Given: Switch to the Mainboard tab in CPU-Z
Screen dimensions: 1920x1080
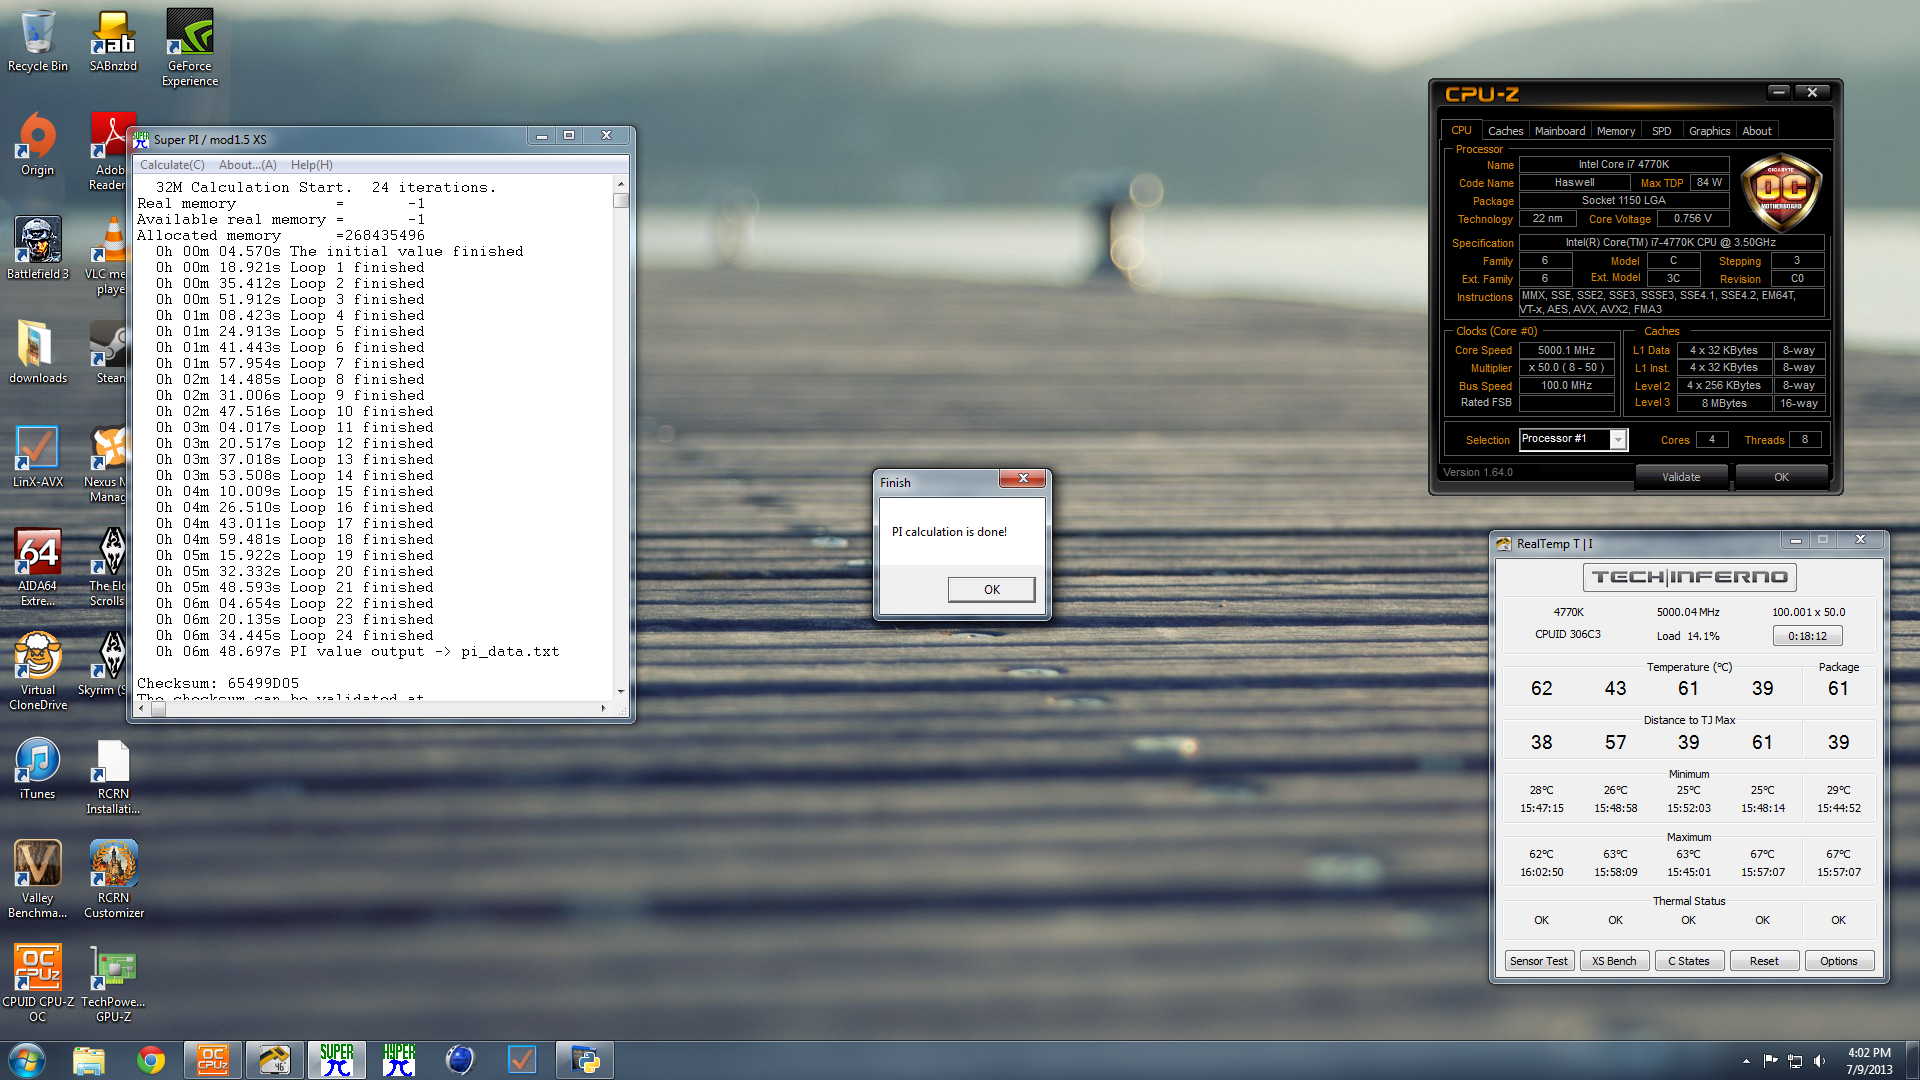Looking at the screenshot, I should (x=1559, y=131).
